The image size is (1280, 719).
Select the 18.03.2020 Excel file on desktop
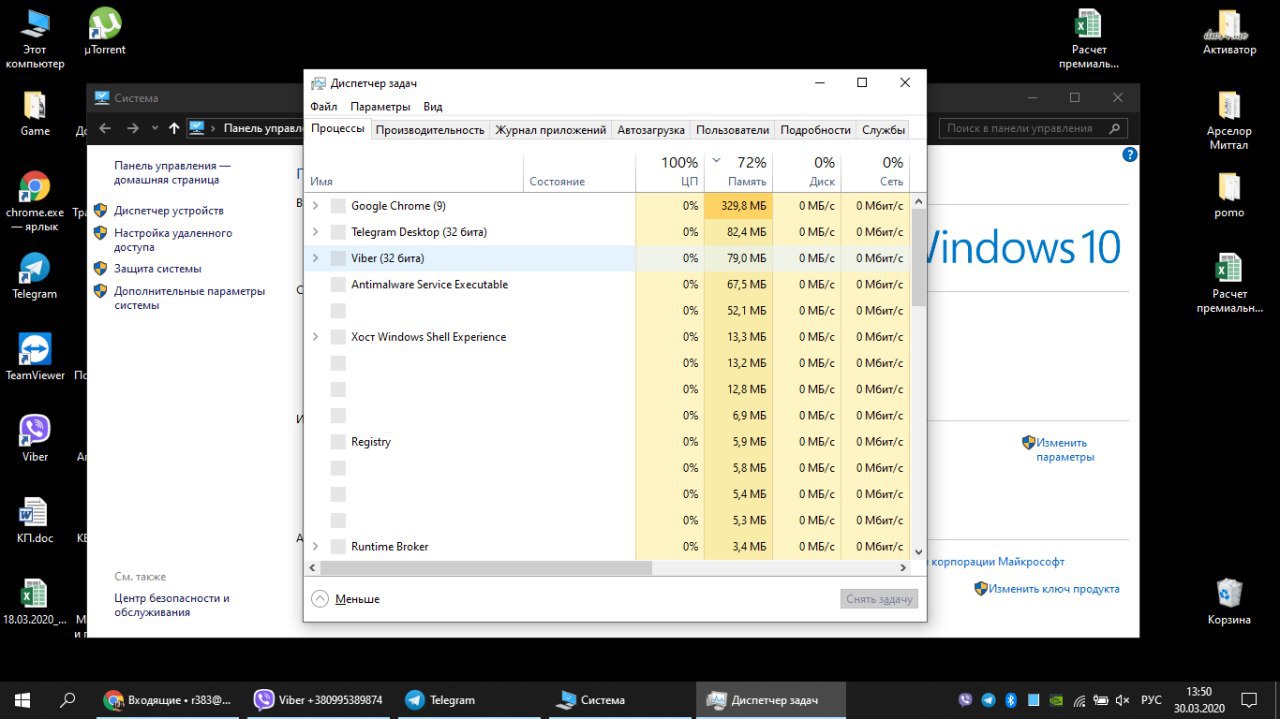point(35,602)
